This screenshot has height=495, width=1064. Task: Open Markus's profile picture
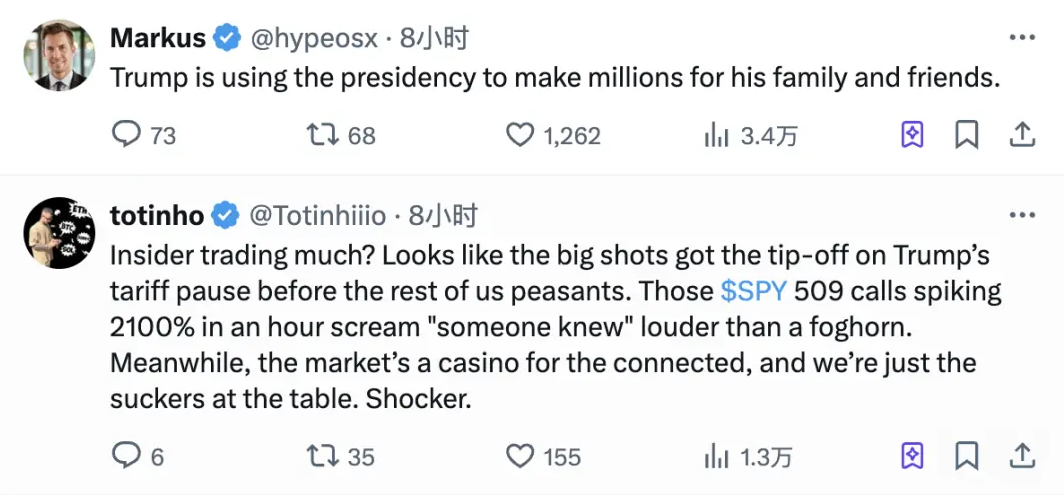[x=59, y=56]
